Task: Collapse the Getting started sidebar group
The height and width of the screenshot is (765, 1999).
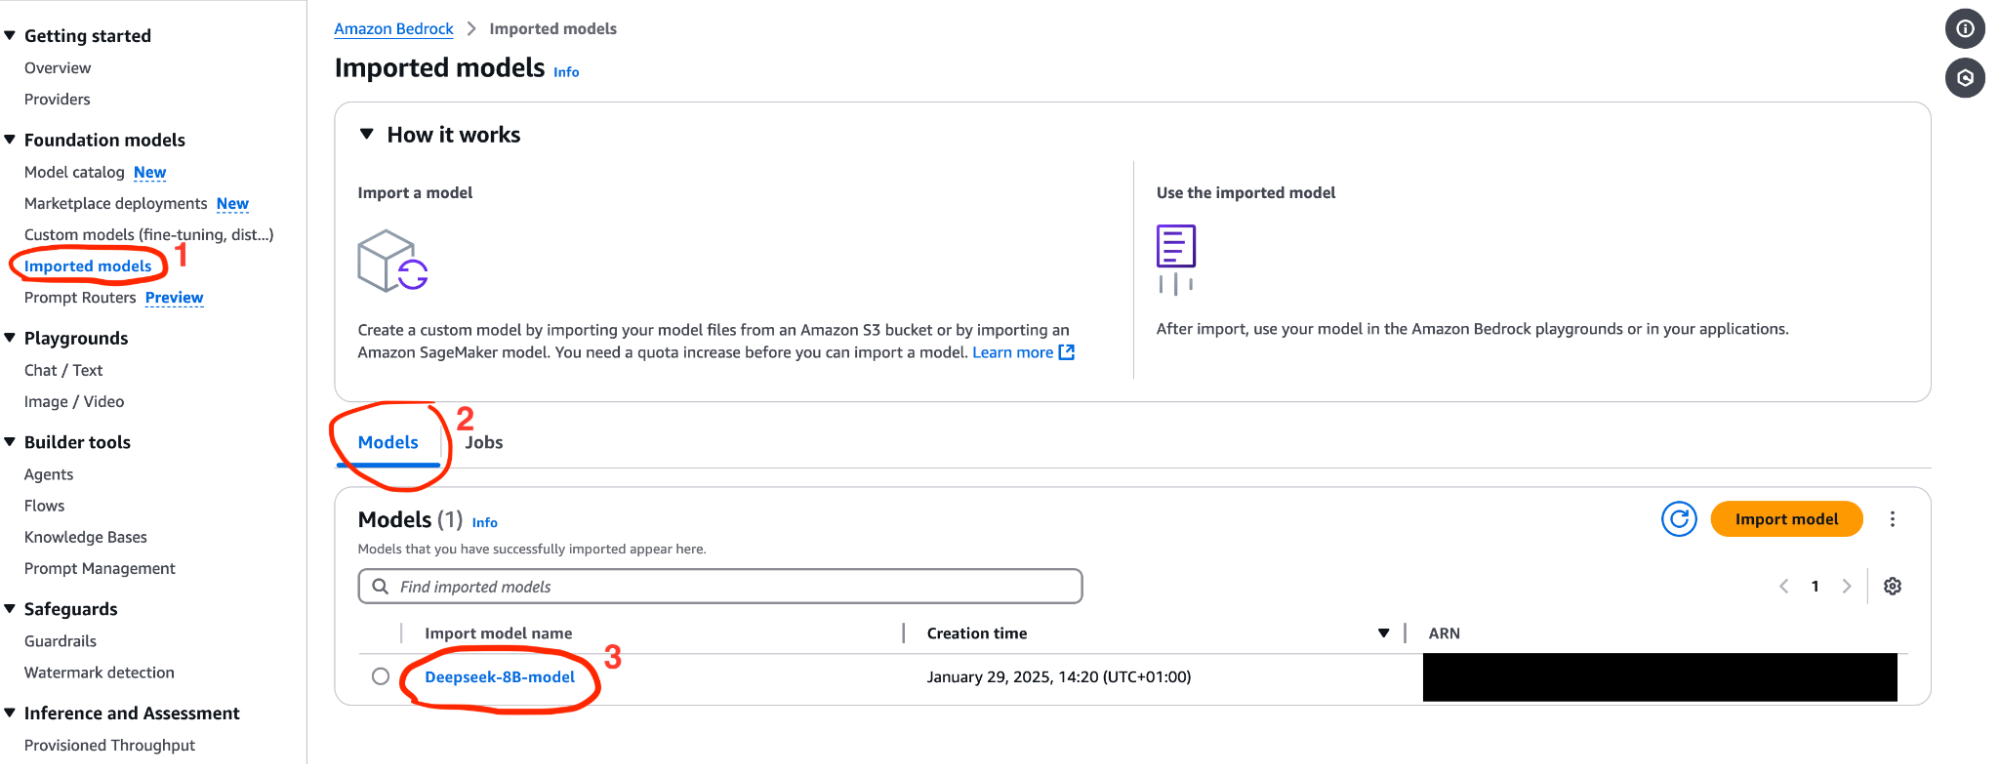Action: [10, 35]
